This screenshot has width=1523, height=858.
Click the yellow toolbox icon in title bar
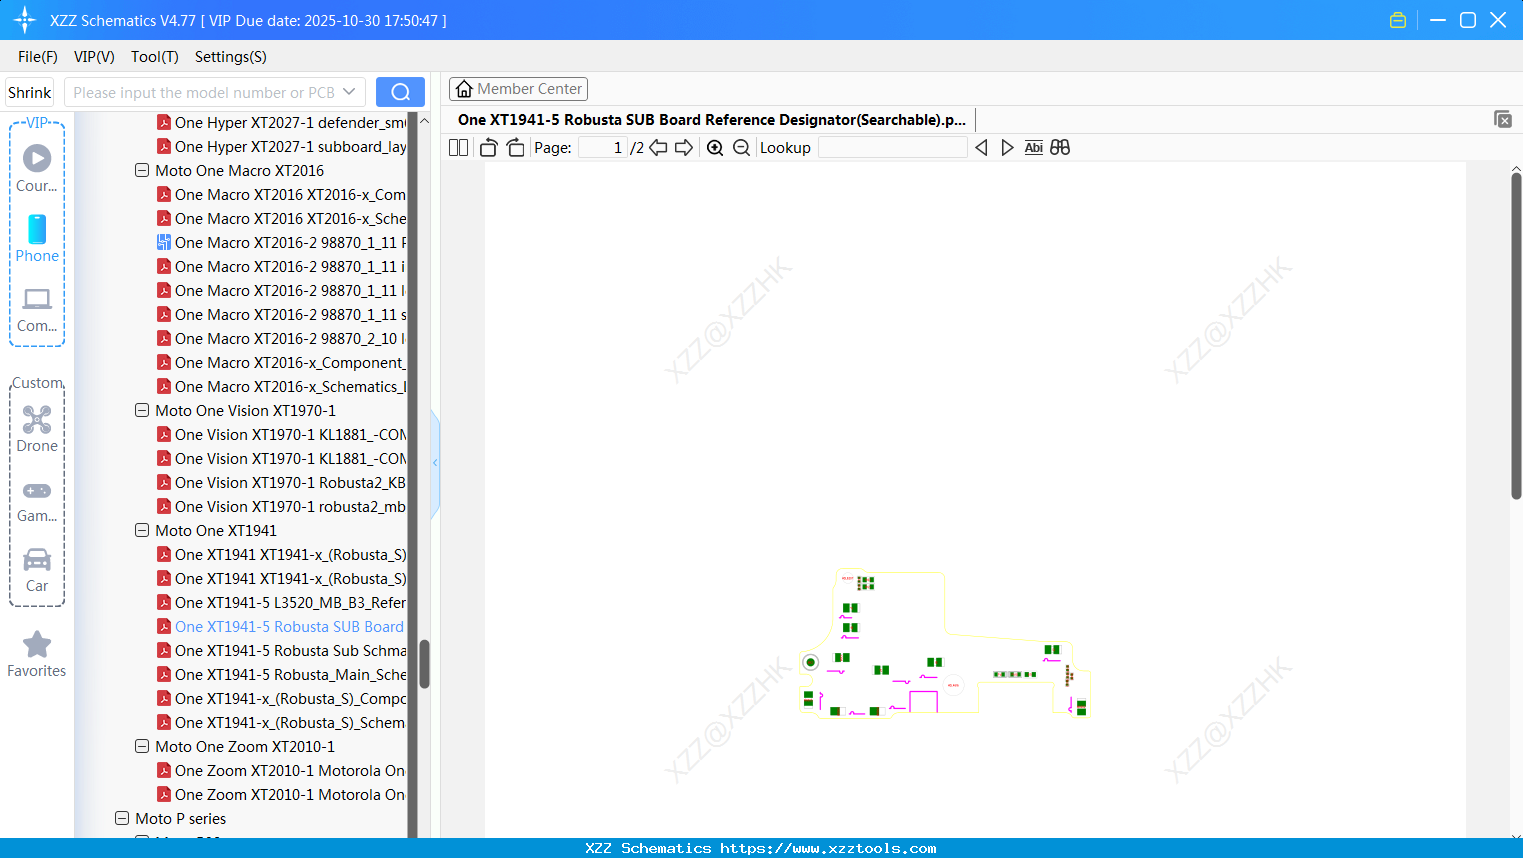1398,20
